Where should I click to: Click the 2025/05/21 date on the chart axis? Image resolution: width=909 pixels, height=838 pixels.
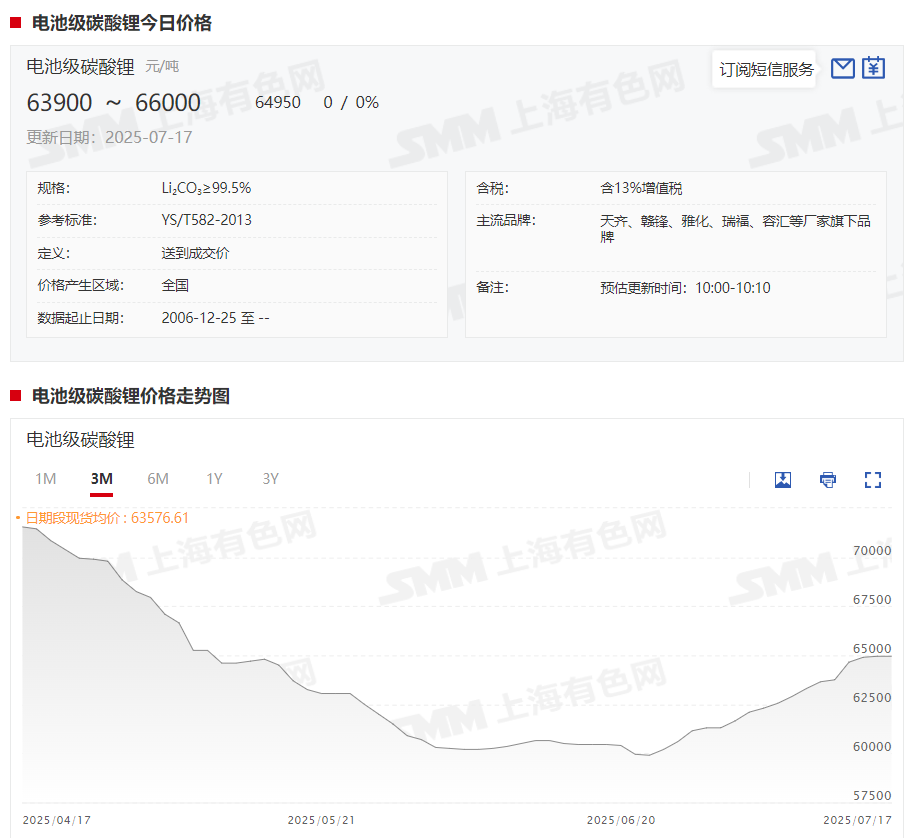[x=321, y=820]
